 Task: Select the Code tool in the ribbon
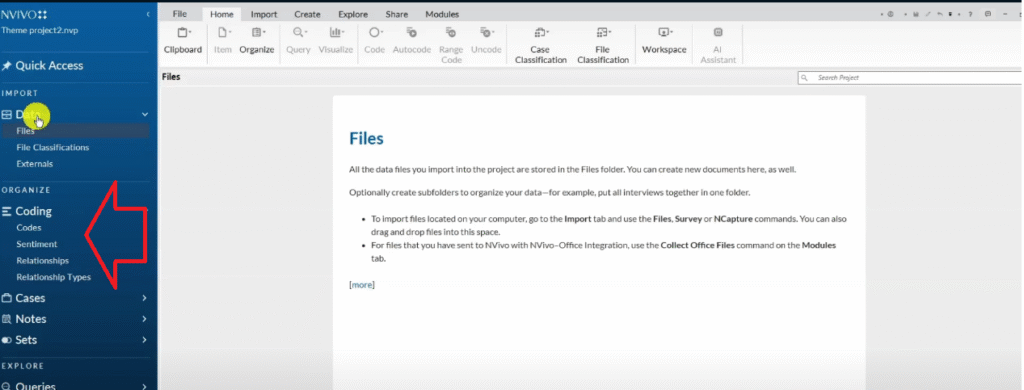click(x=374, y=41)
